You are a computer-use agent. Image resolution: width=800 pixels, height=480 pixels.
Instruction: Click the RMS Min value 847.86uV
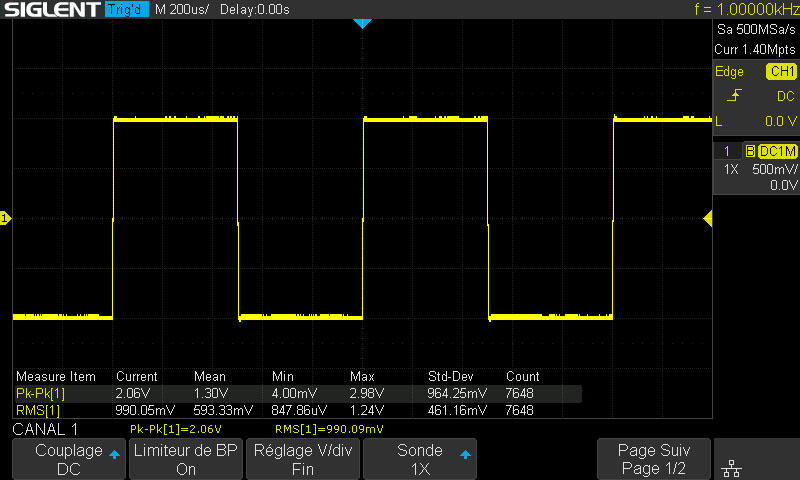click(x=299, y=410)
